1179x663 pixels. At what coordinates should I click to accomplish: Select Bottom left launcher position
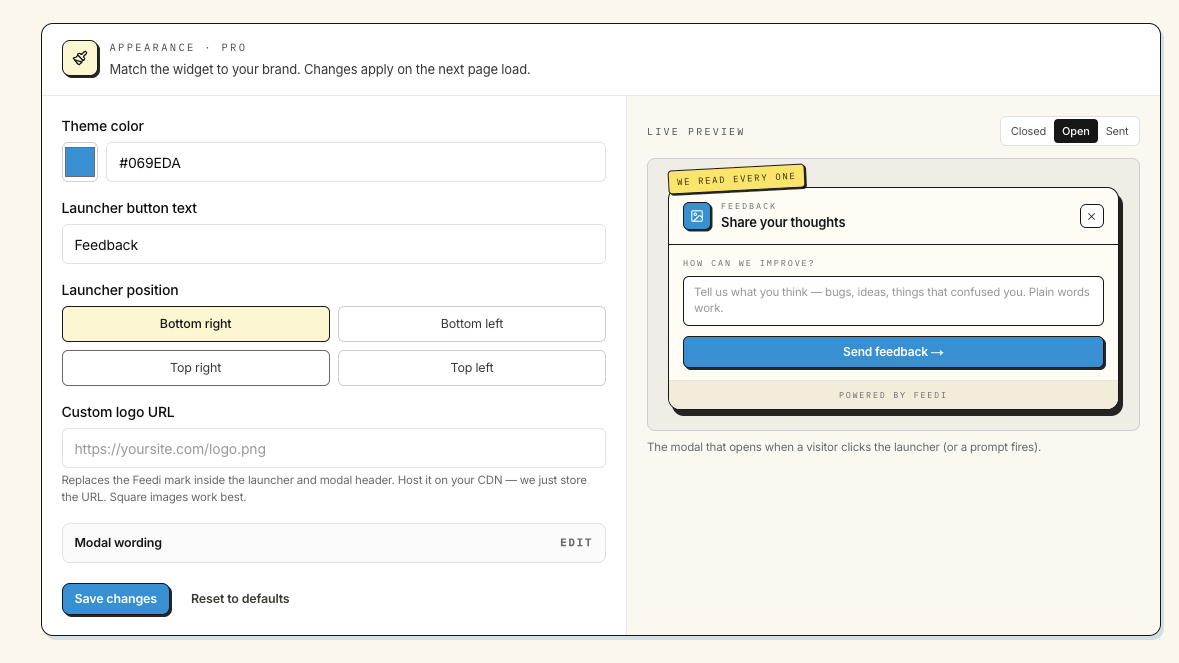pyautogui.click(x=471, y=324)
